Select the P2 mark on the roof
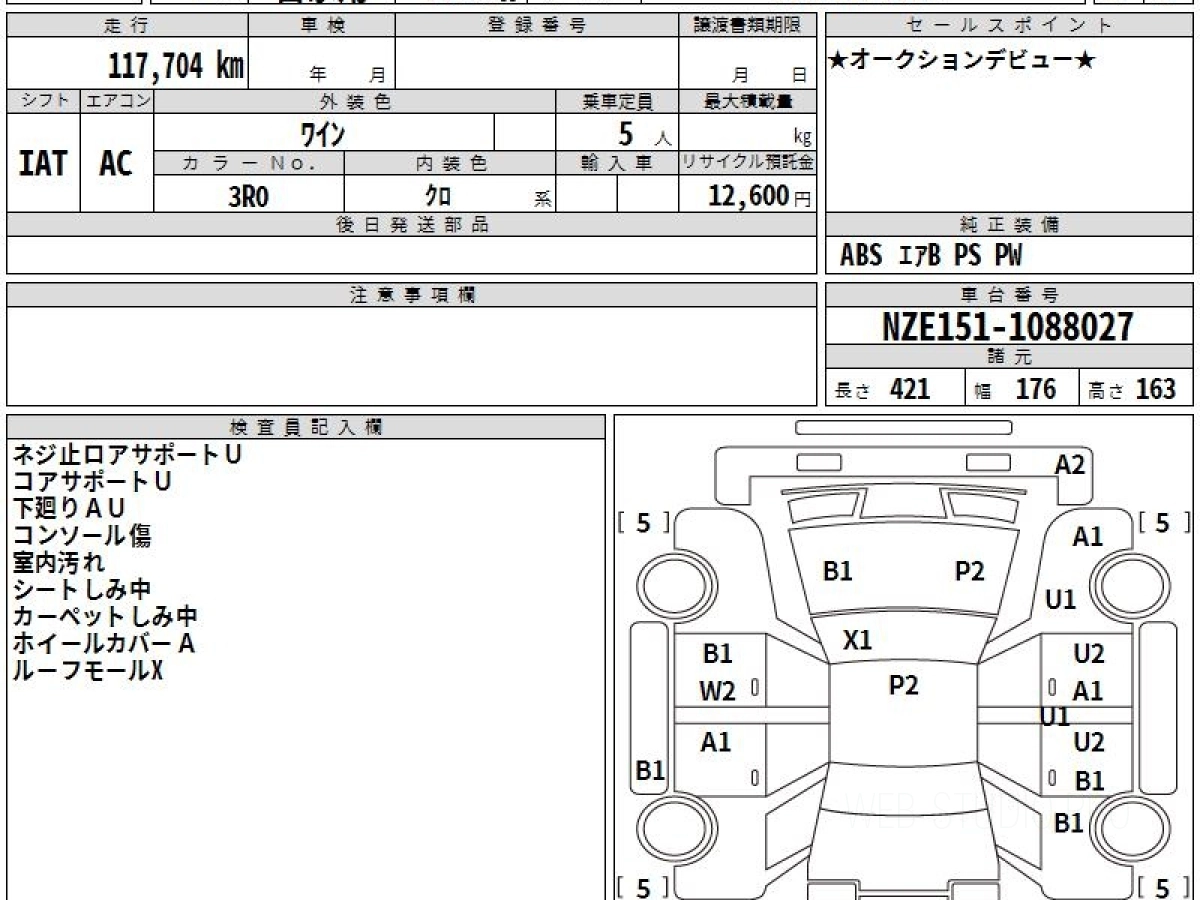1200x900 pixels. pos(904,685)
